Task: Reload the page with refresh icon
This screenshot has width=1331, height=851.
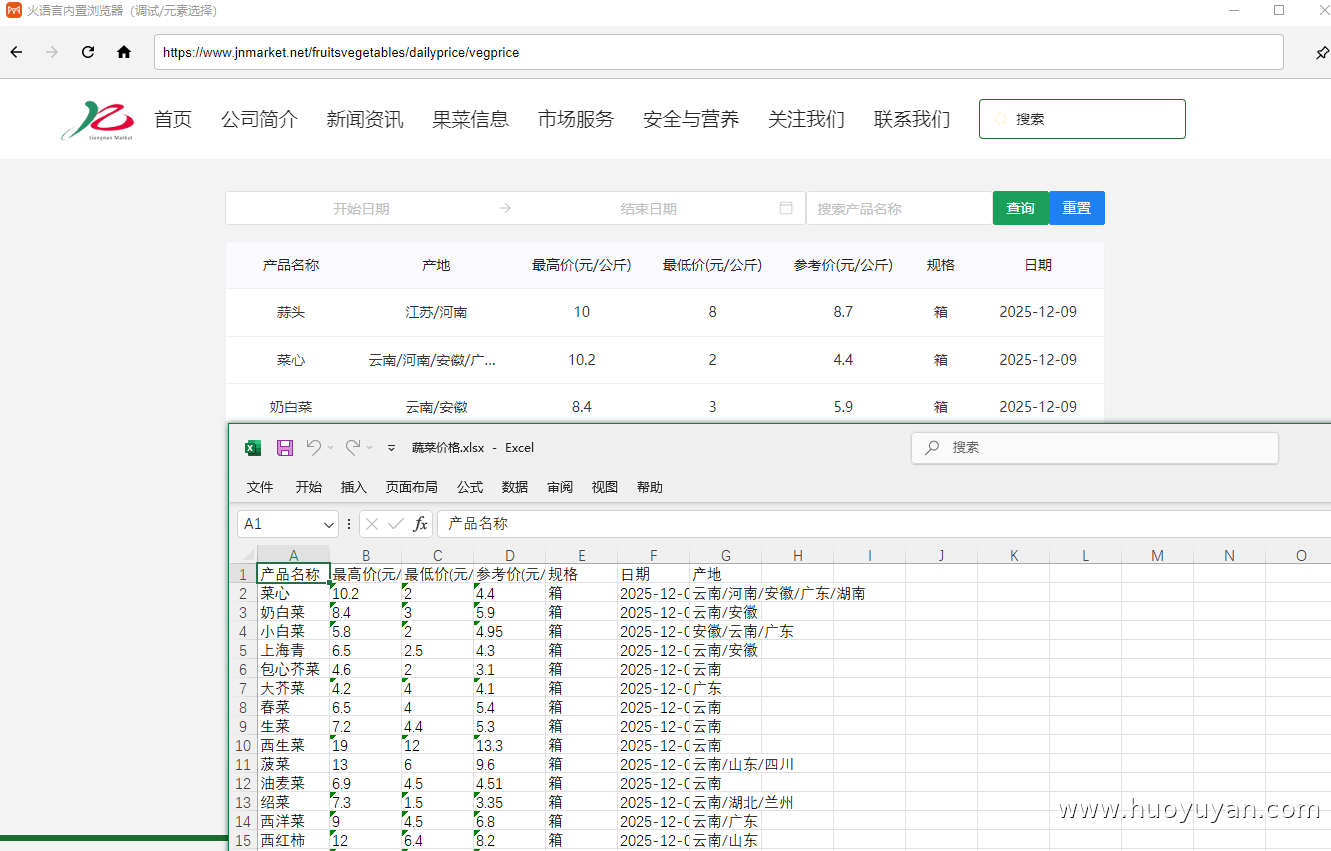Action: 88,52
